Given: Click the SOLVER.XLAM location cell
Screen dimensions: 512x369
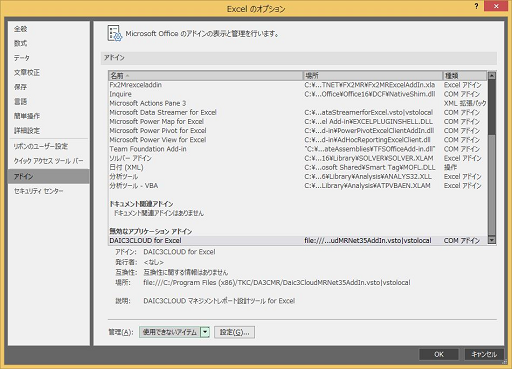Looking at the screenshot, I should point(369,158).
